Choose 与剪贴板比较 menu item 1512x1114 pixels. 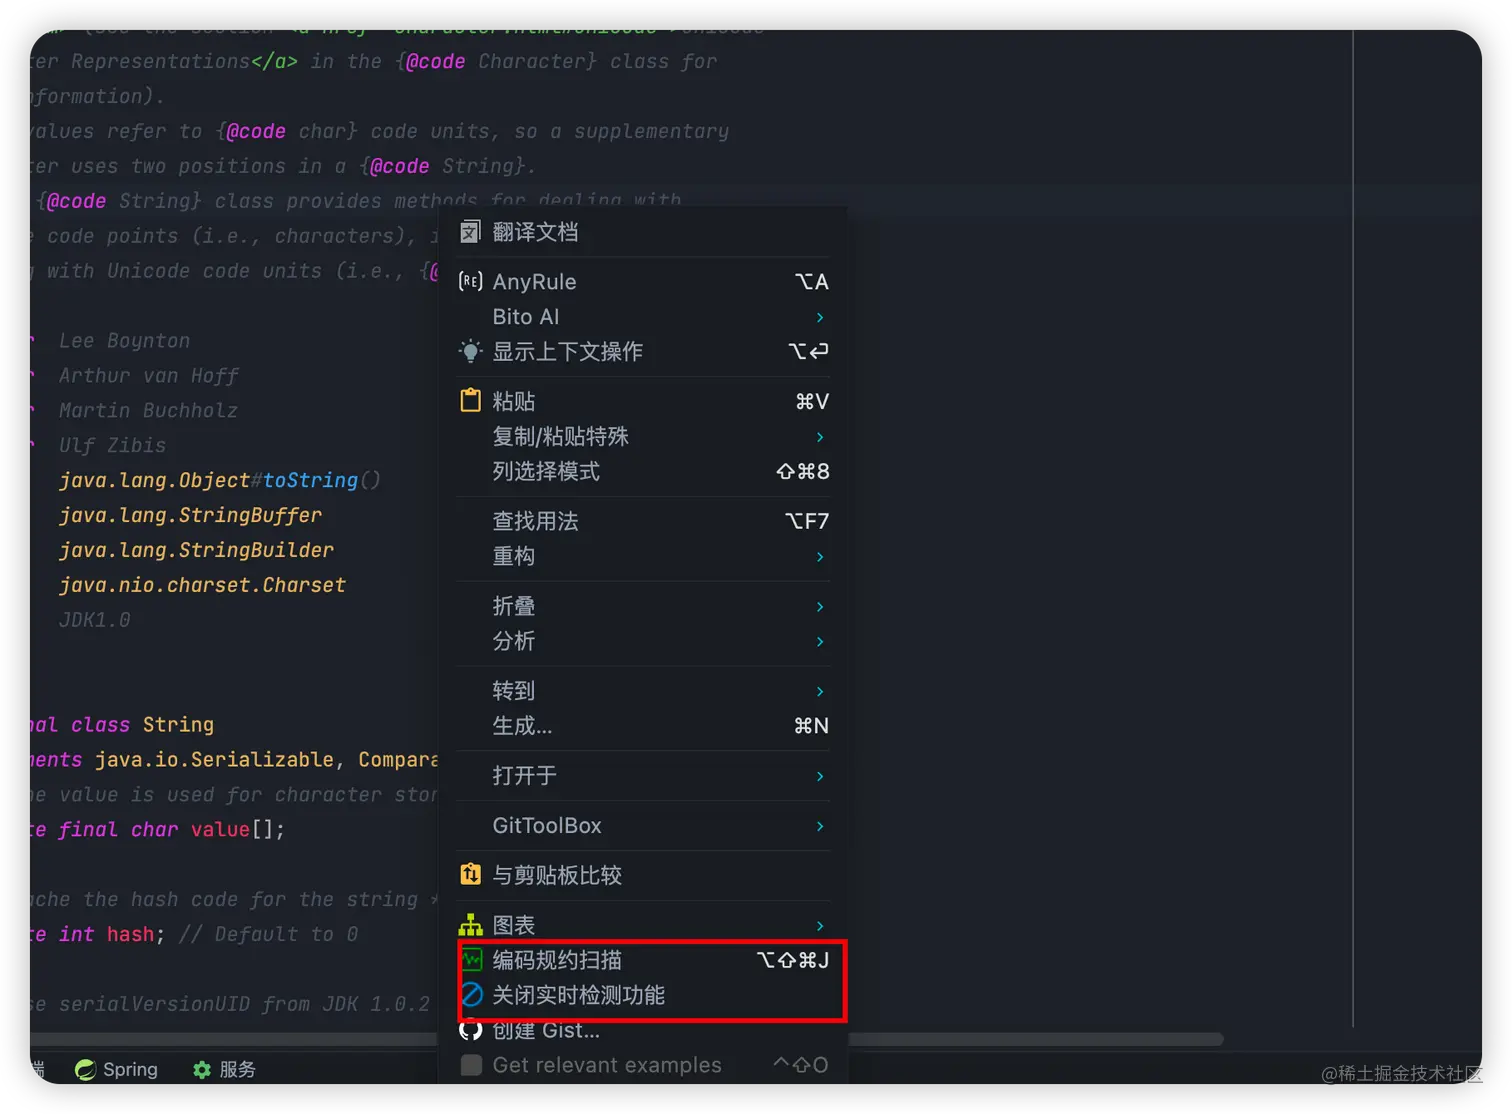(643, 875)
